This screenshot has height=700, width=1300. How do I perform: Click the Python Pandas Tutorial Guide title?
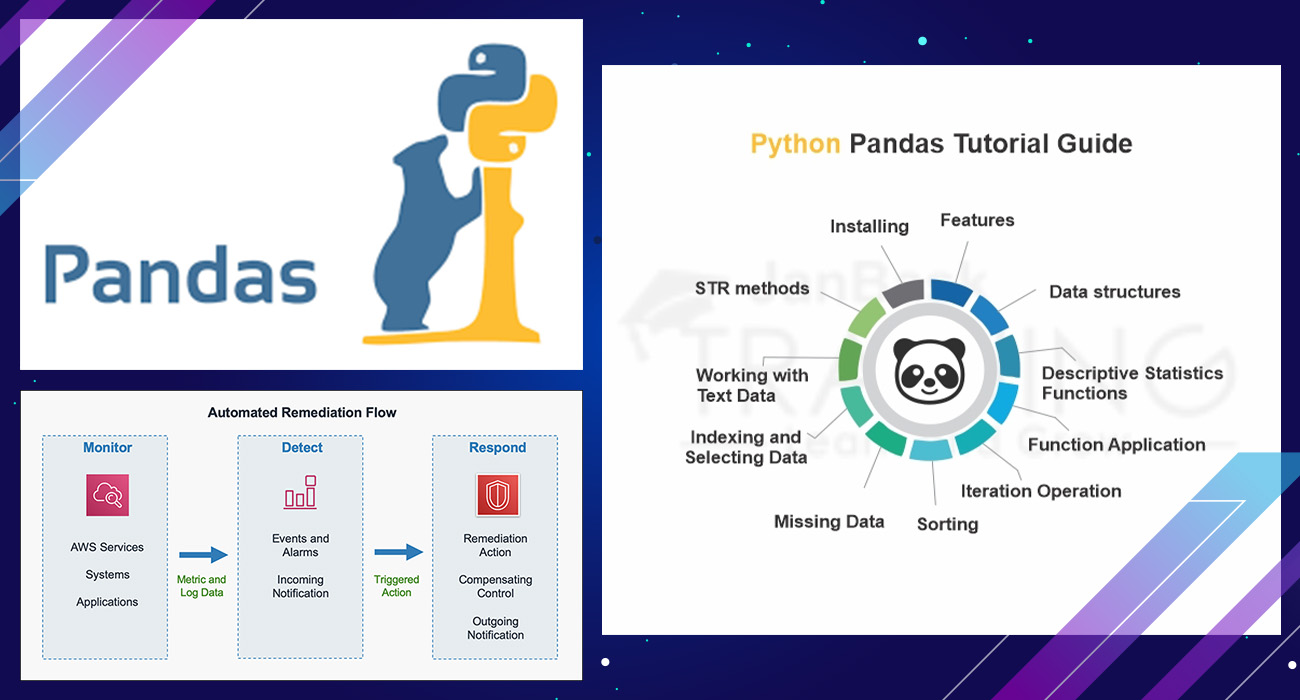click(941, 143)
